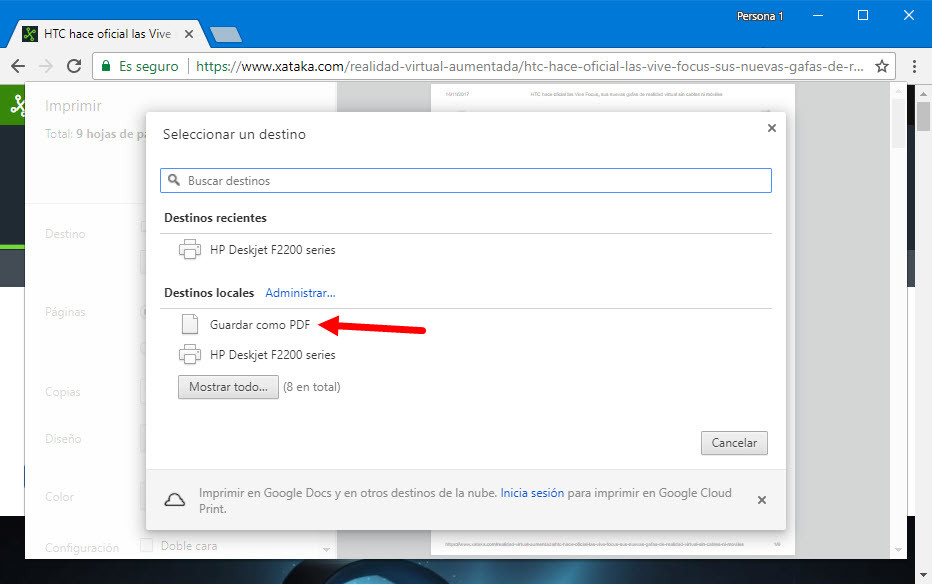Open the Doble cara dropdown arrow
This screenshot has width=932, height=584.
click(x=327, y=546)
